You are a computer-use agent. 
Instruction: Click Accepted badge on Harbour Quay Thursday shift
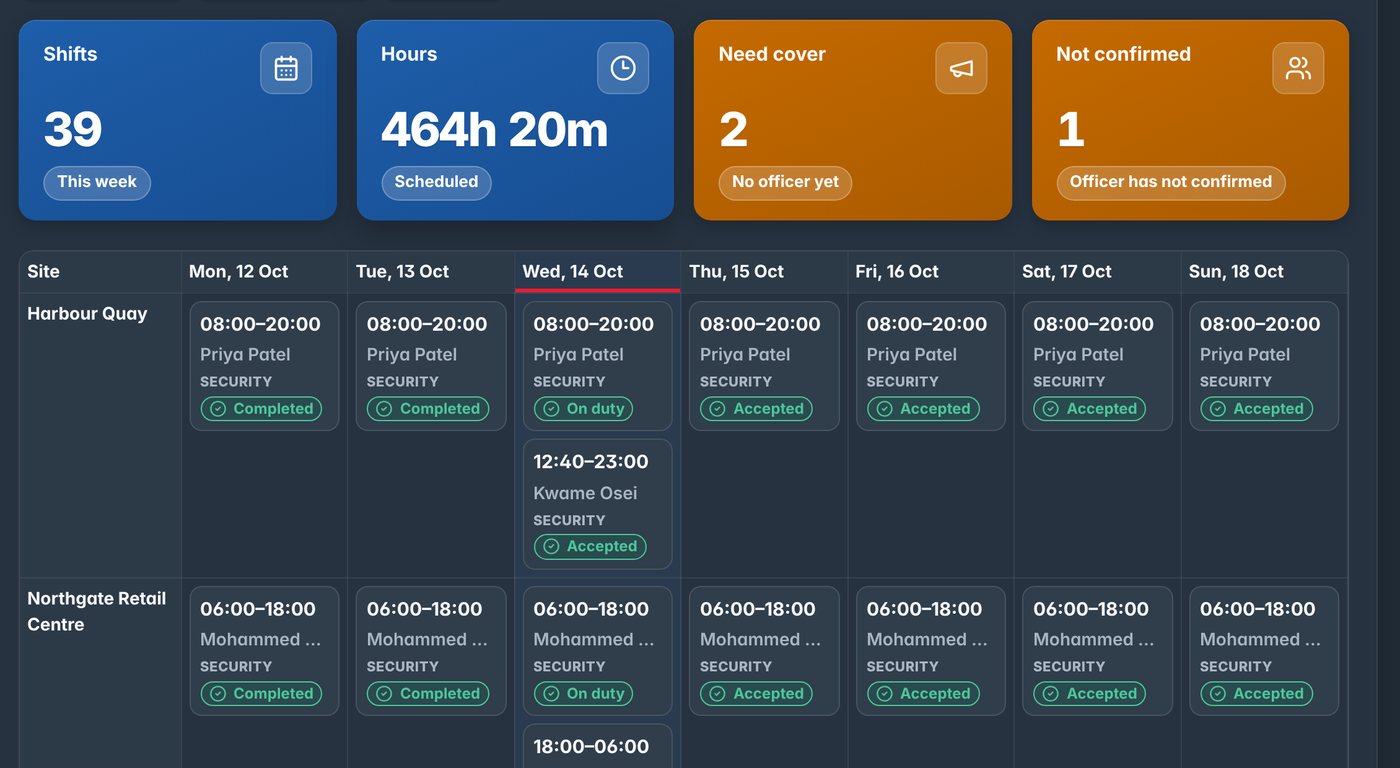point(756,409)
